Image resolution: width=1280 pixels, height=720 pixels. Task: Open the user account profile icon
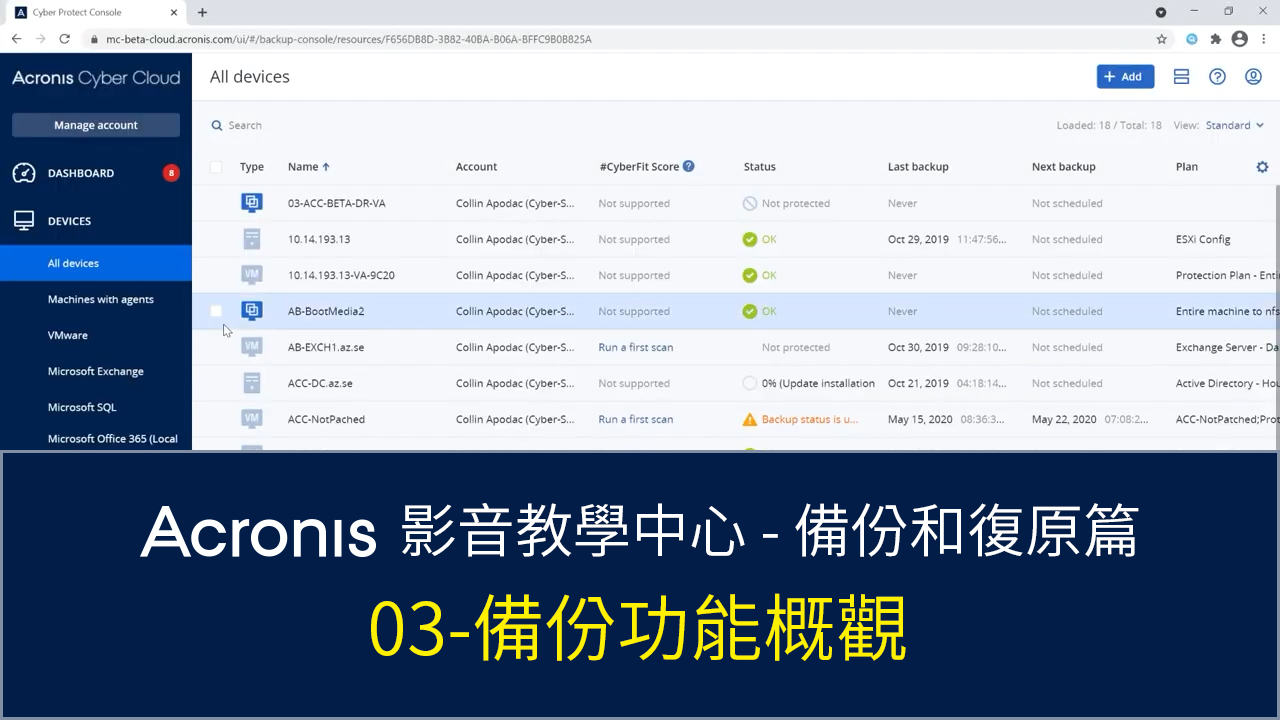[1253, 77]
